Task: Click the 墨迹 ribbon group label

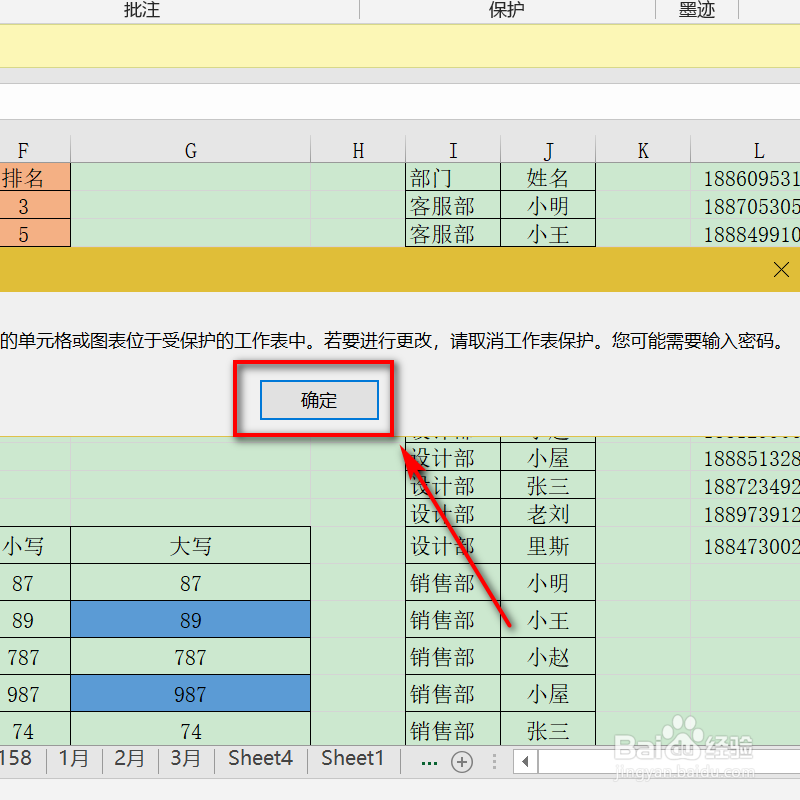Action: tap(696, 10)
